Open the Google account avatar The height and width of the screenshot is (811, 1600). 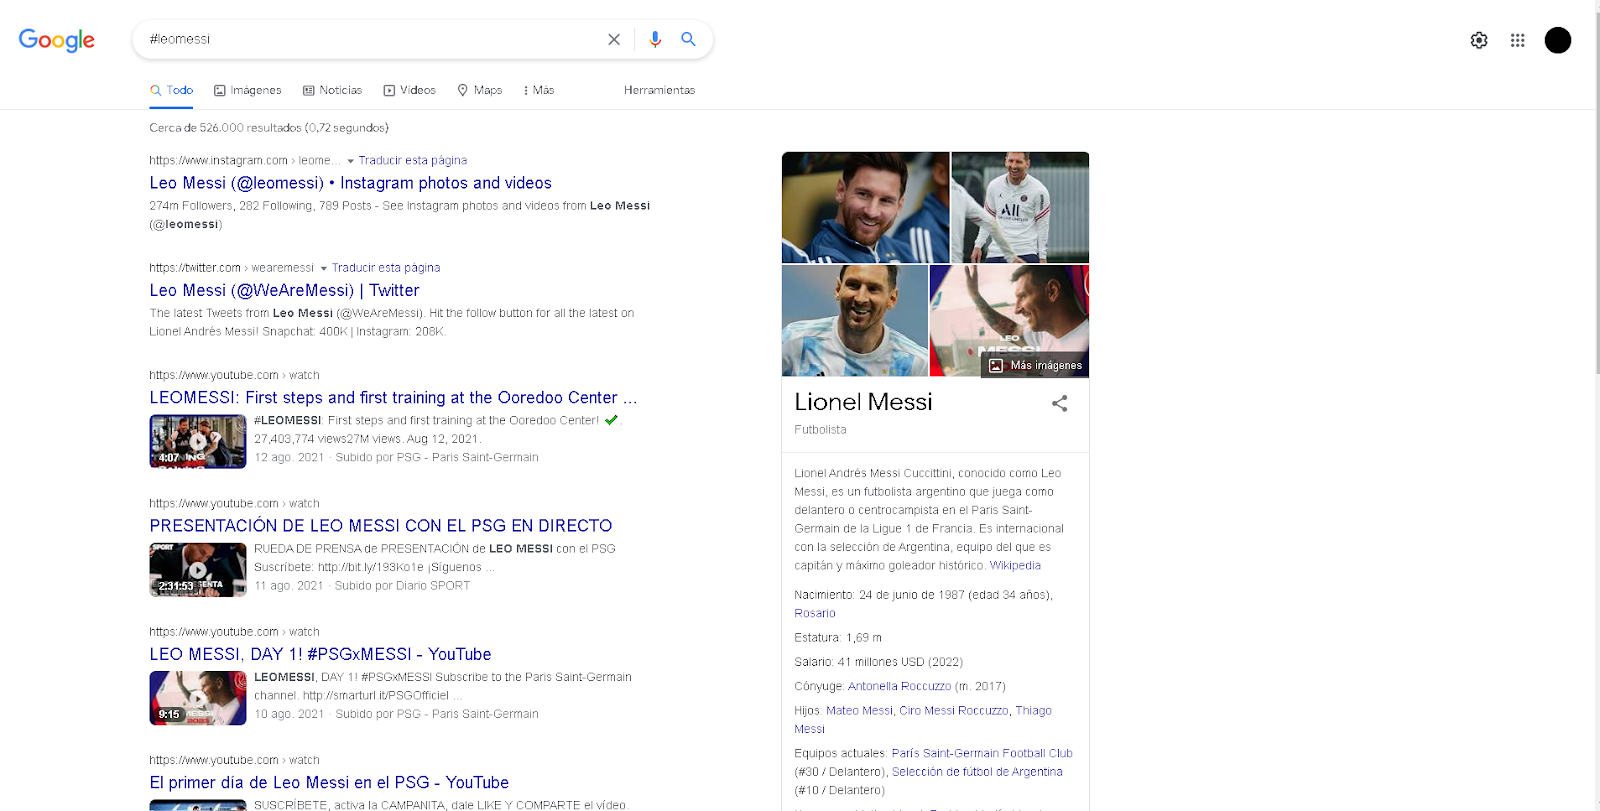pyautogui.click(x=1558, y=40)
